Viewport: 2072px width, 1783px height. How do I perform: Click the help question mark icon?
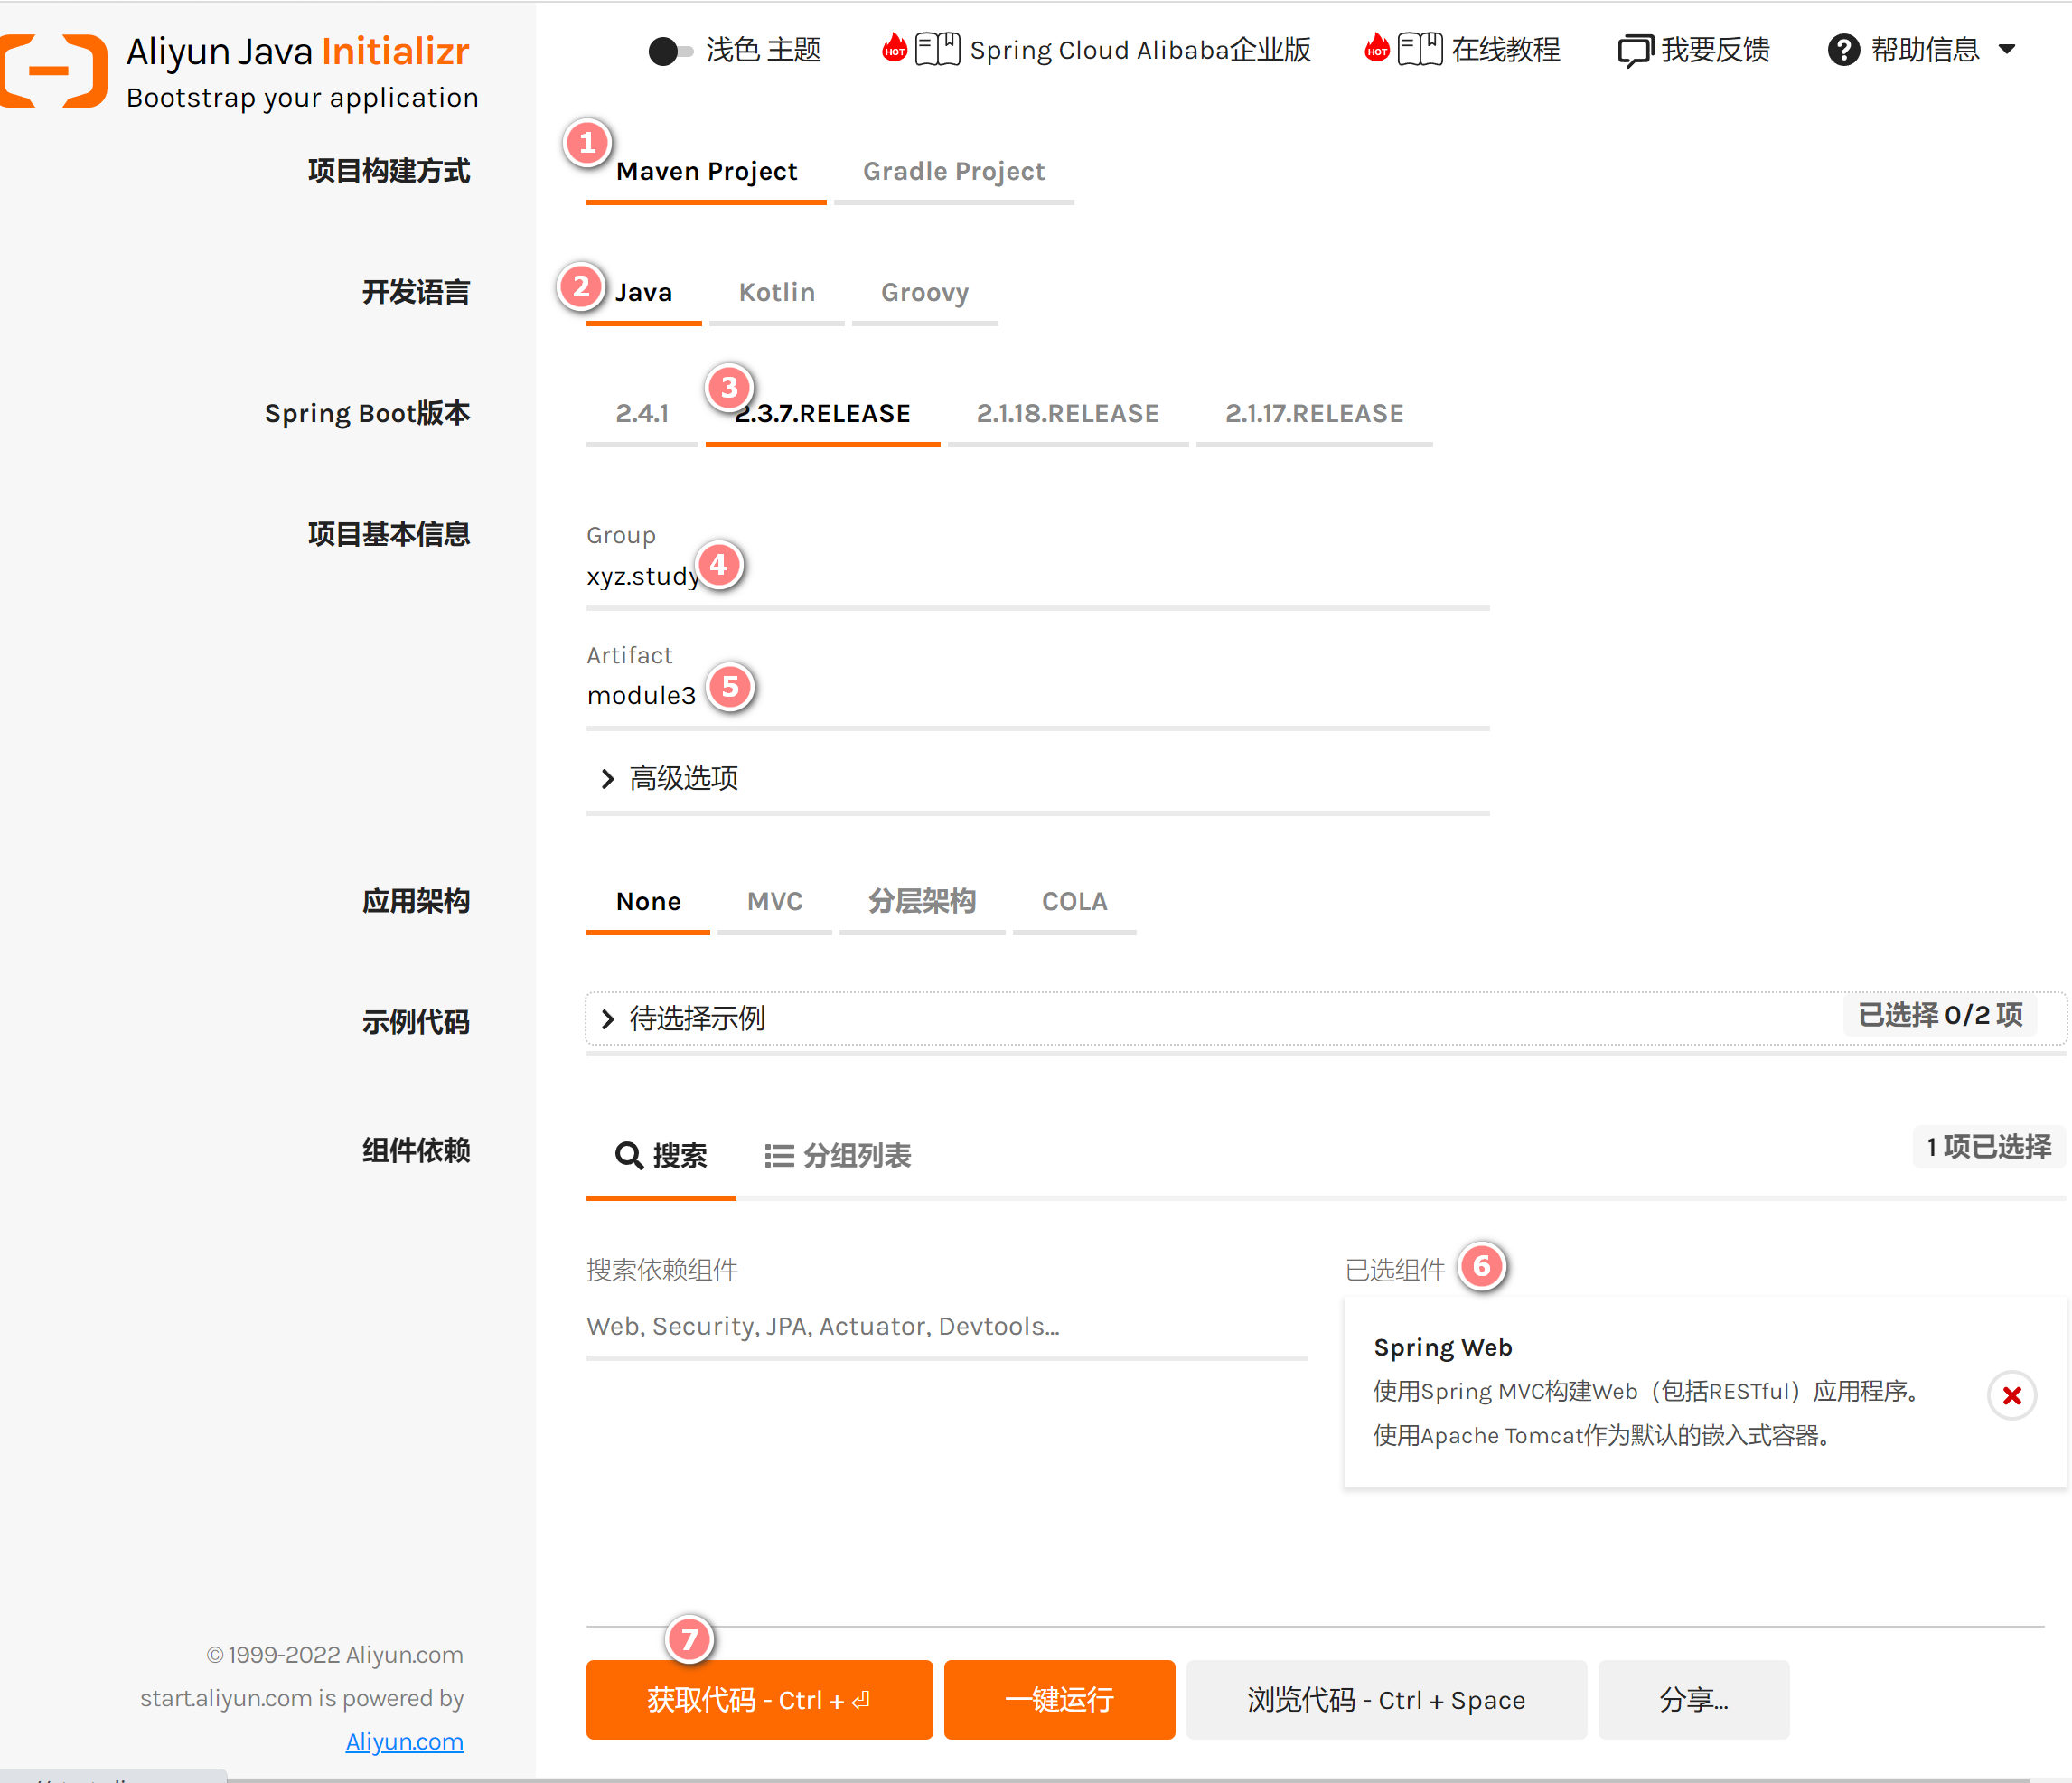1844,50
